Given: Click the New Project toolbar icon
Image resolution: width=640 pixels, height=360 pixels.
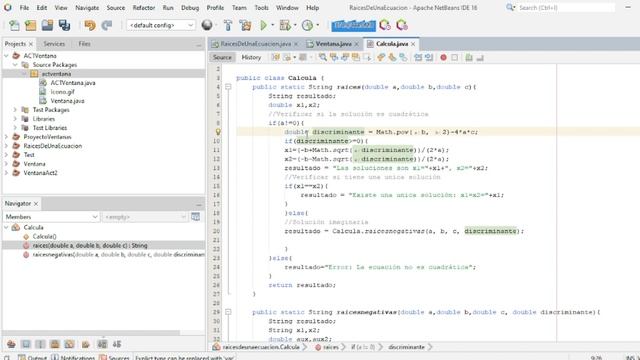Looking at the screenshot, I should coord(31,25).
